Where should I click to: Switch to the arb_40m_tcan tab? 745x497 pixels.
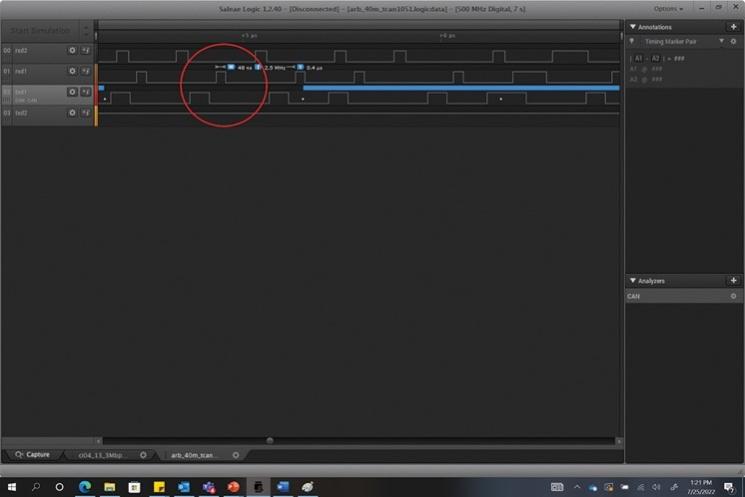[193, 455]
